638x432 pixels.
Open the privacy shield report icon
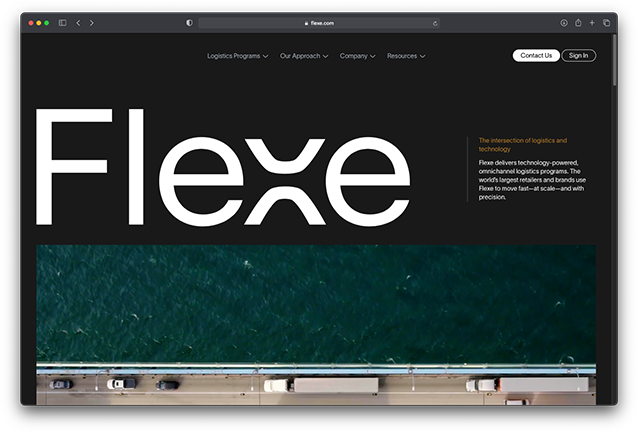point(189,23)
